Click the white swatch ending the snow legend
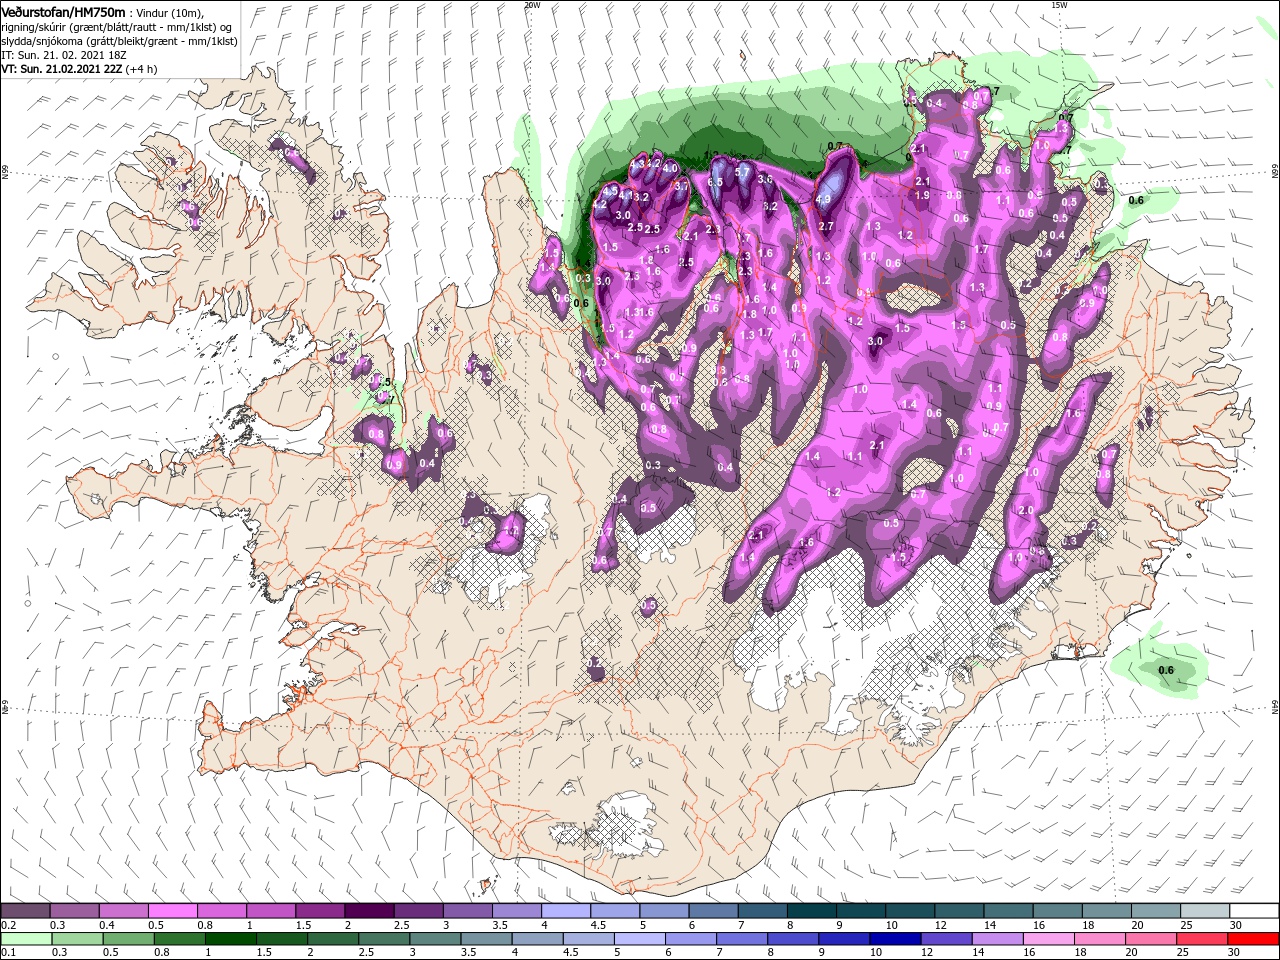This screenshot has width=1280, height=960. [1255, 911]
